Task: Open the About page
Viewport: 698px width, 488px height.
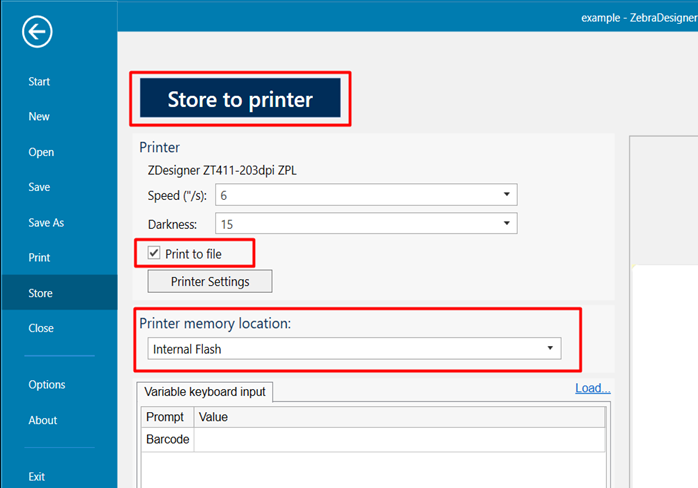Action: click(43, 421)
